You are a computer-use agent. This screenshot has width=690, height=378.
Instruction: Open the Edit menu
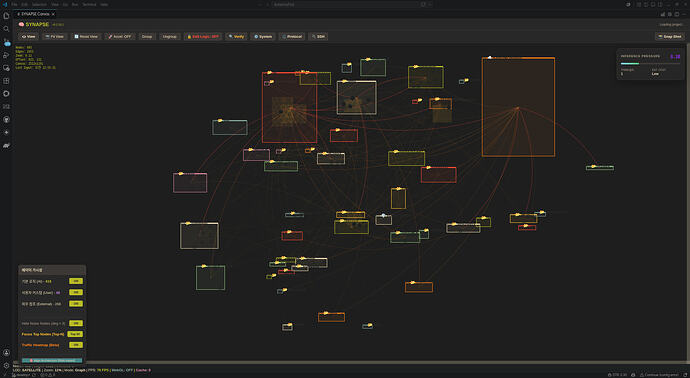25,4
